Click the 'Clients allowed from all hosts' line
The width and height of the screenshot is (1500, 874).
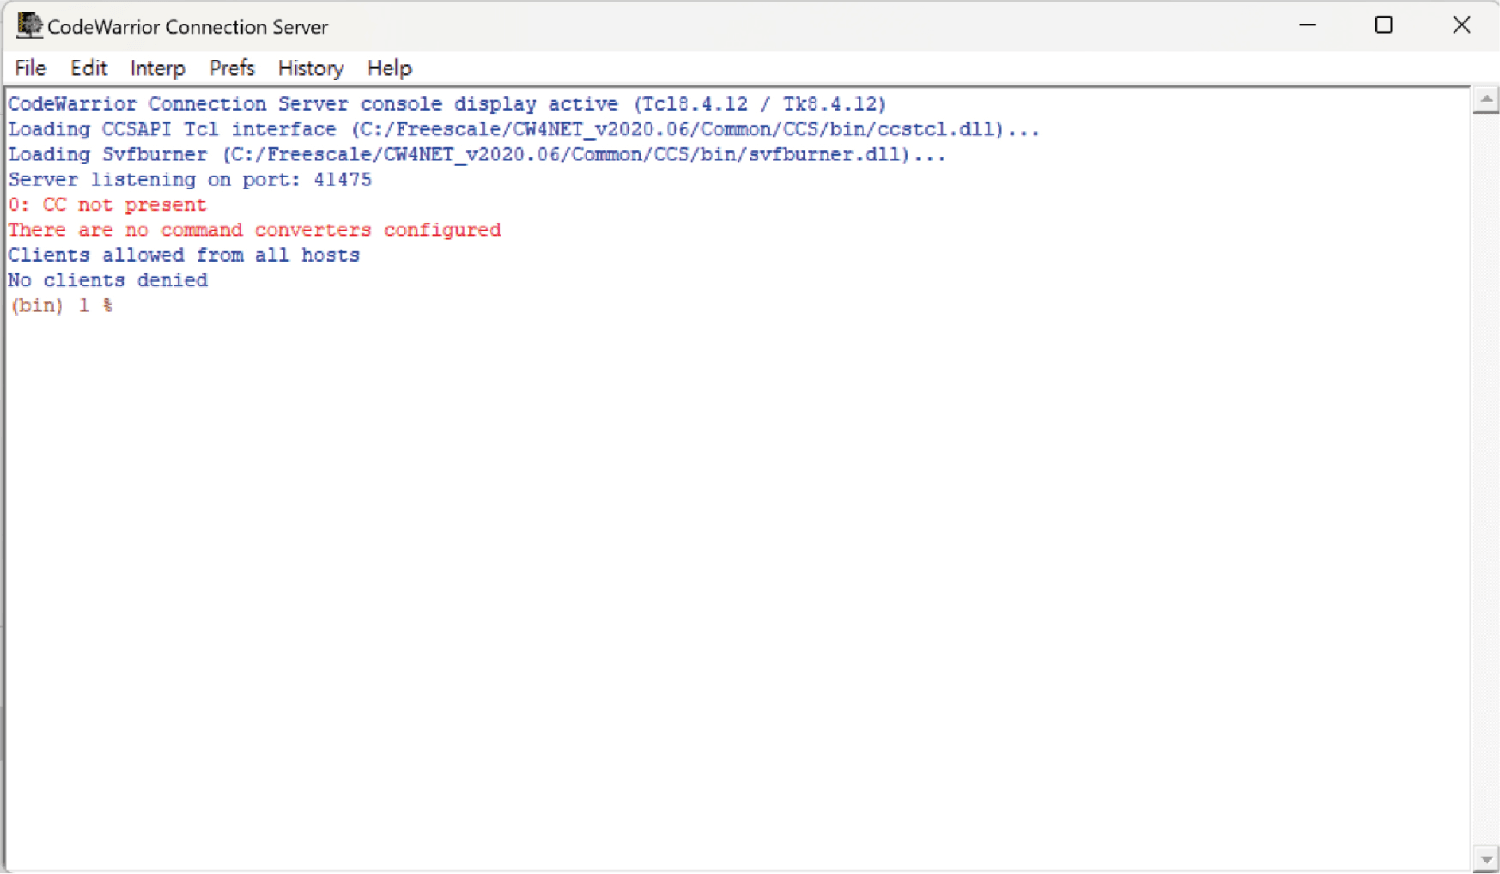(x=184, y=255)
